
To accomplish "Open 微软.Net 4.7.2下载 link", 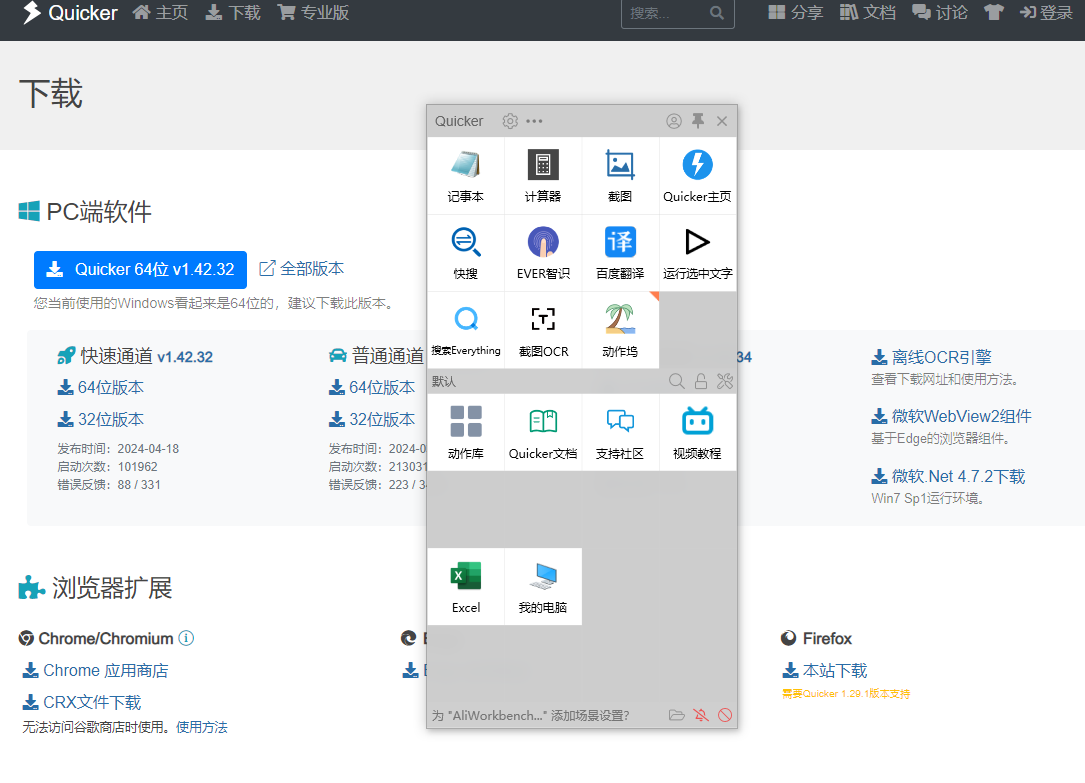I will click(948, 476).
